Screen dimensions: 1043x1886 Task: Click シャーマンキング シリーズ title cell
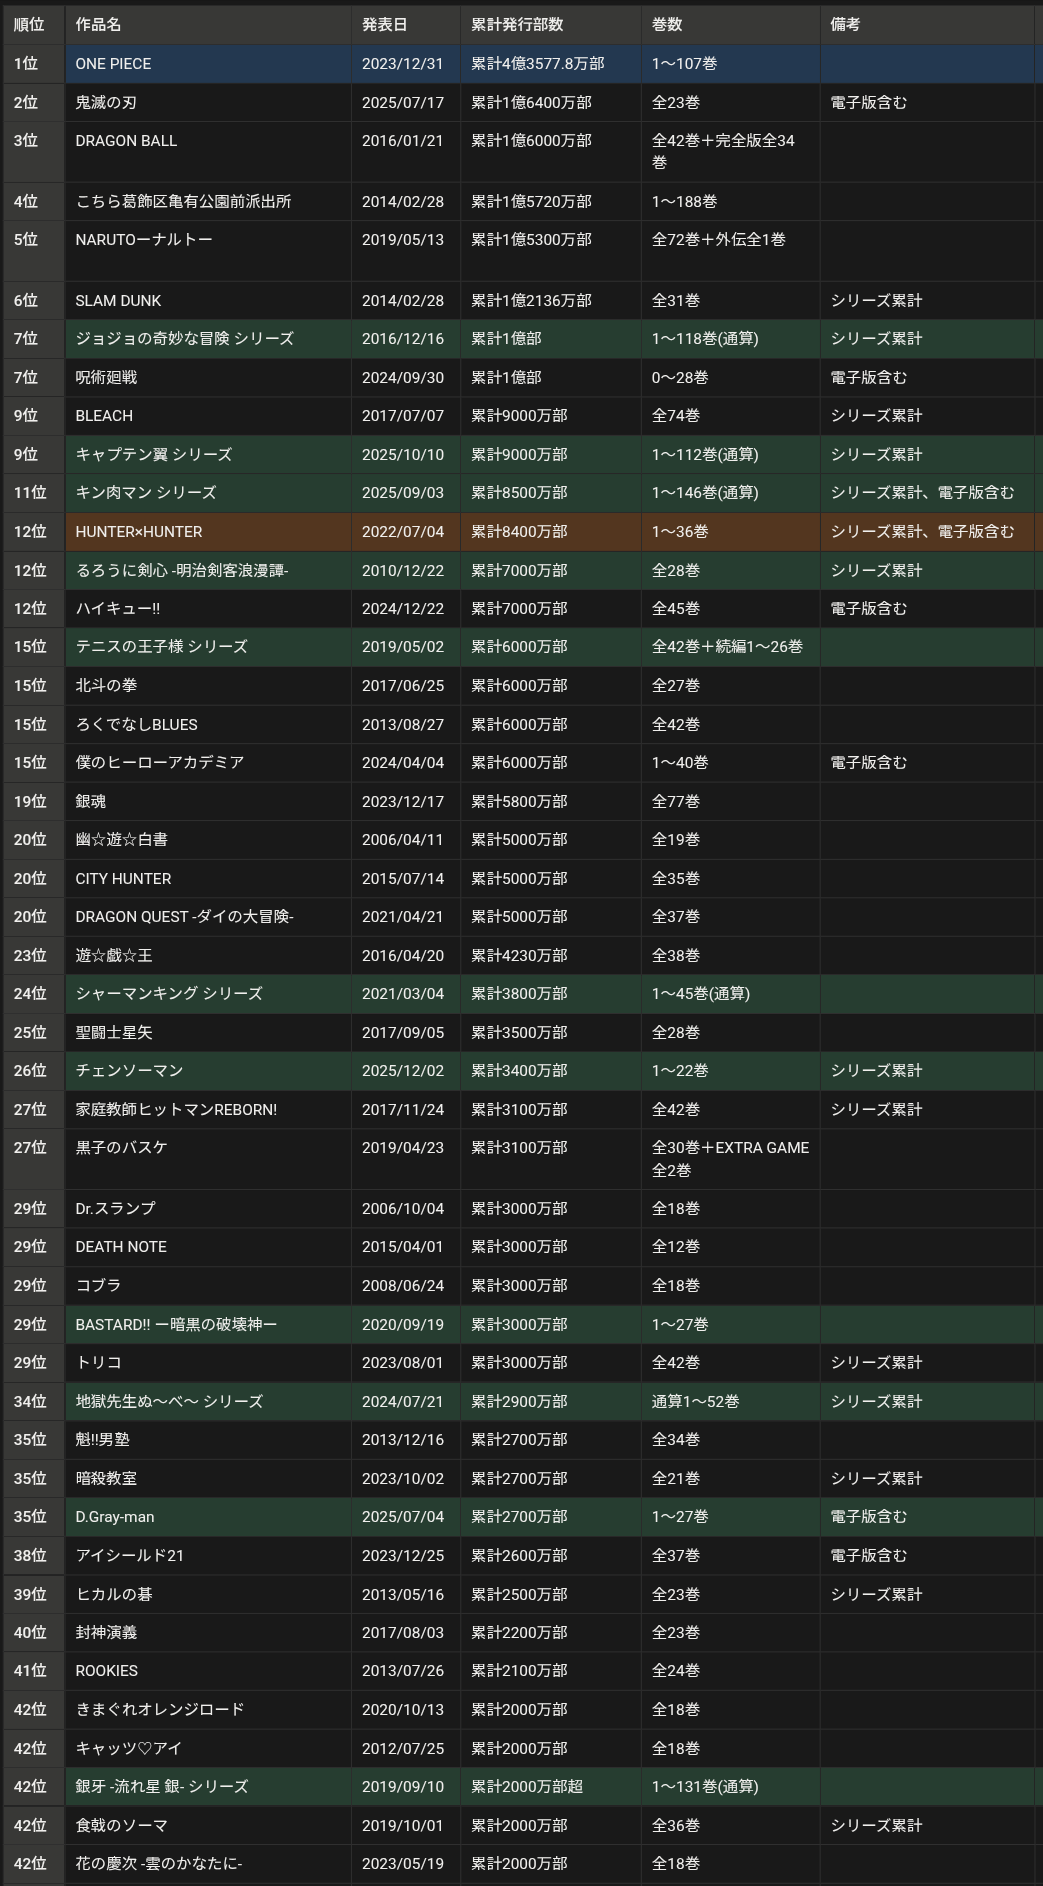click(x=208, y=993)
